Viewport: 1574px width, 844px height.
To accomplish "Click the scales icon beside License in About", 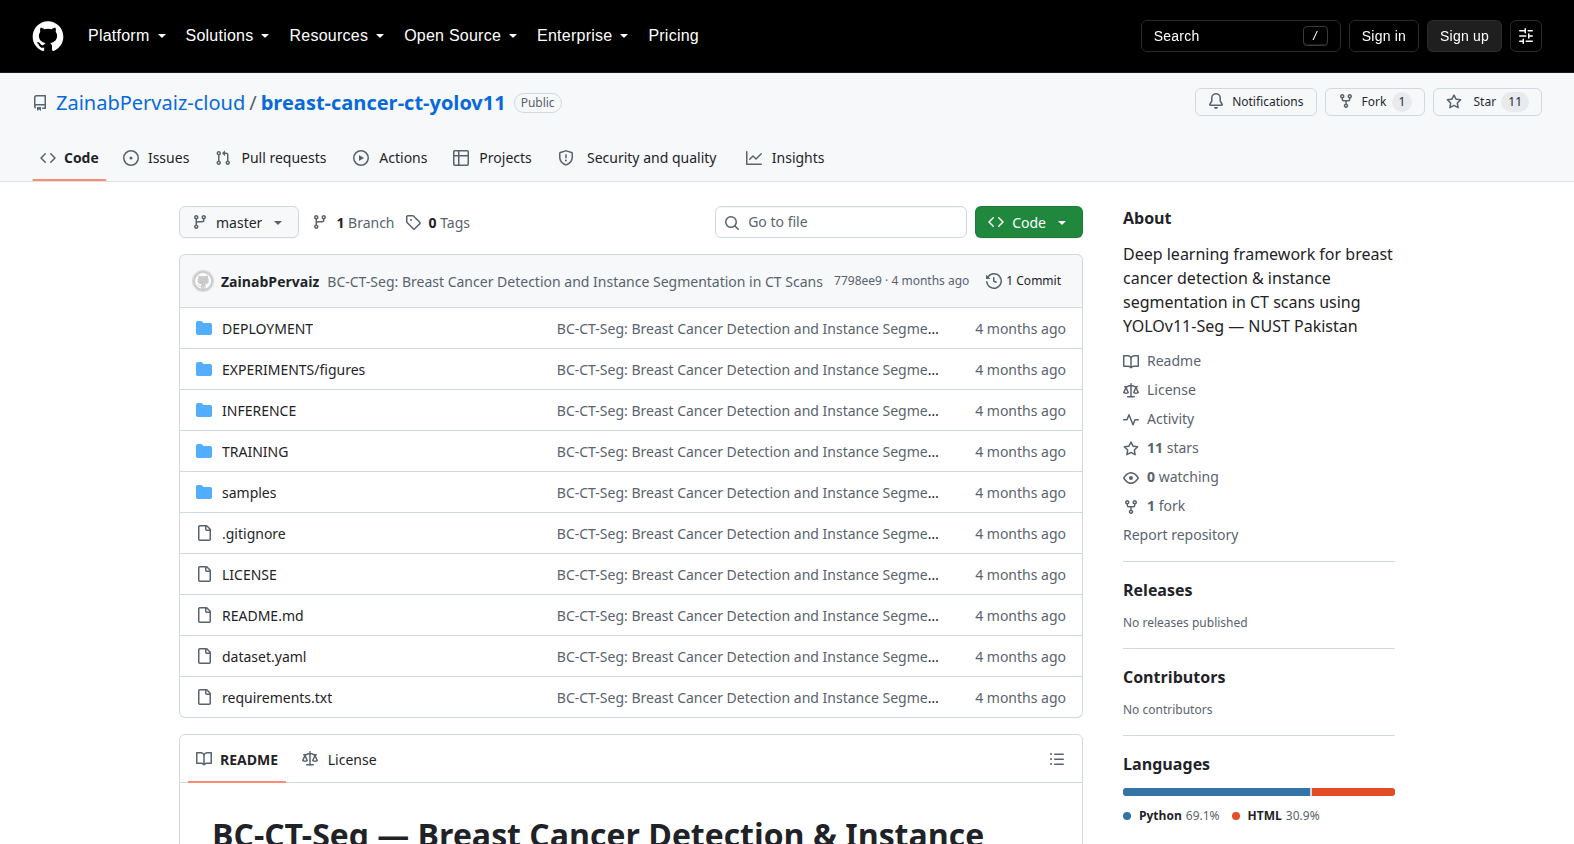I will tap(1131, 390).
